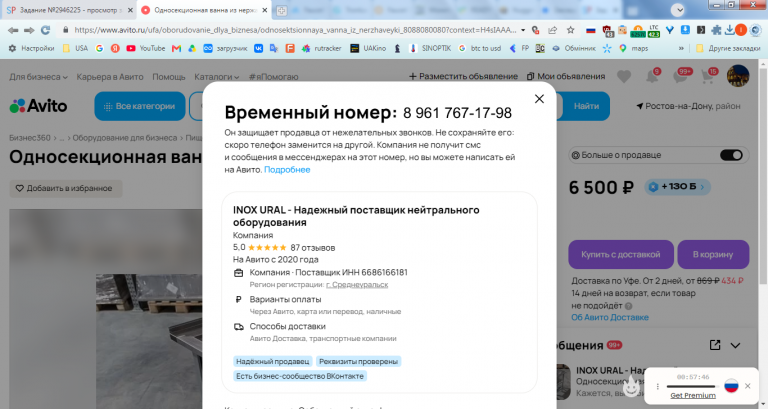768x409 pixels.
Task: Open the 'btc to usd' bookmark
Action: [x=480, y=48]
